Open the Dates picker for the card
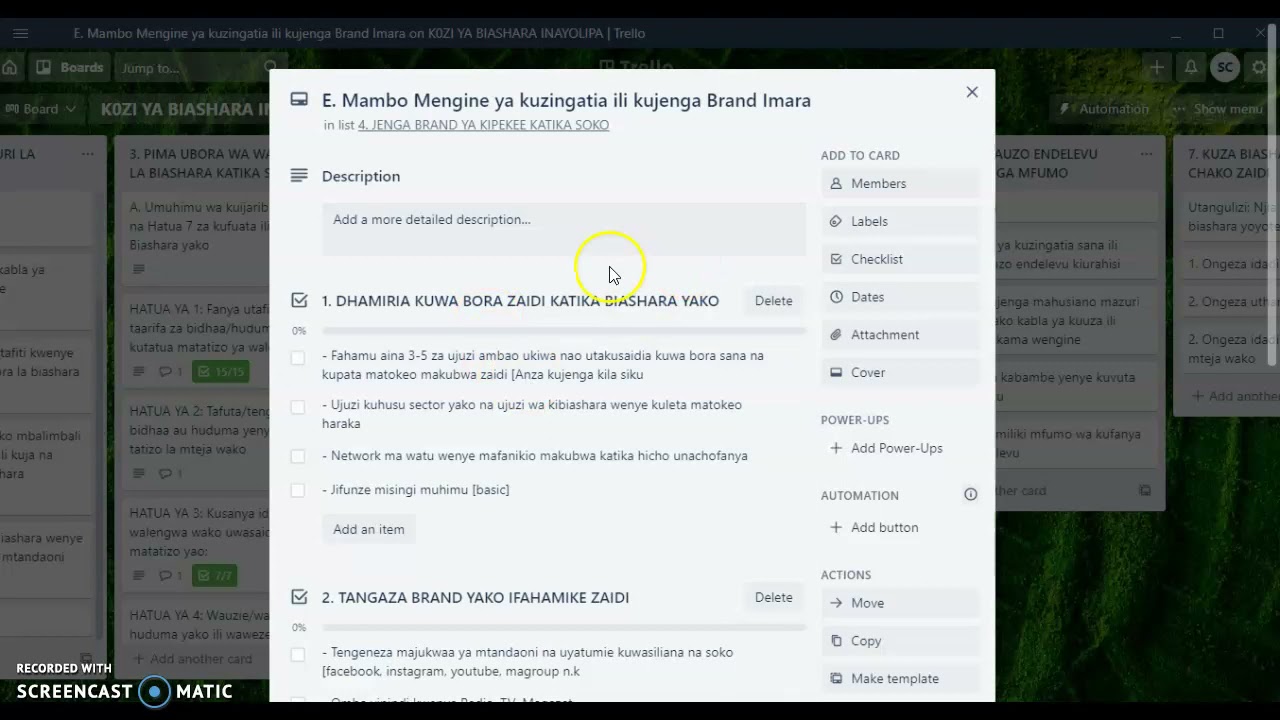 (x=900, y=297)
